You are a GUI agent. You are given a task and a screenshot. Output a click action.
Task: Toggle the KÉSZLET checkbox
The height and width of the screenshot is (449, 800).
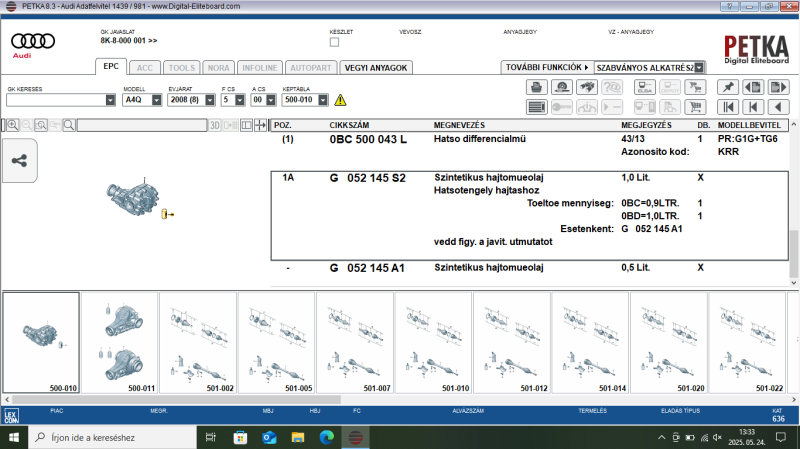point(334,42)
